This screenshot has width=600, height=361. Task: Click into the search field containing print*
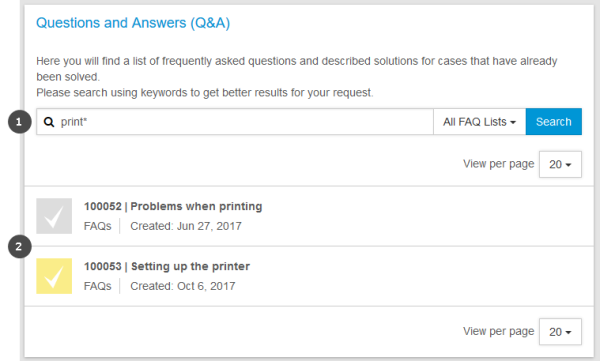235,122
